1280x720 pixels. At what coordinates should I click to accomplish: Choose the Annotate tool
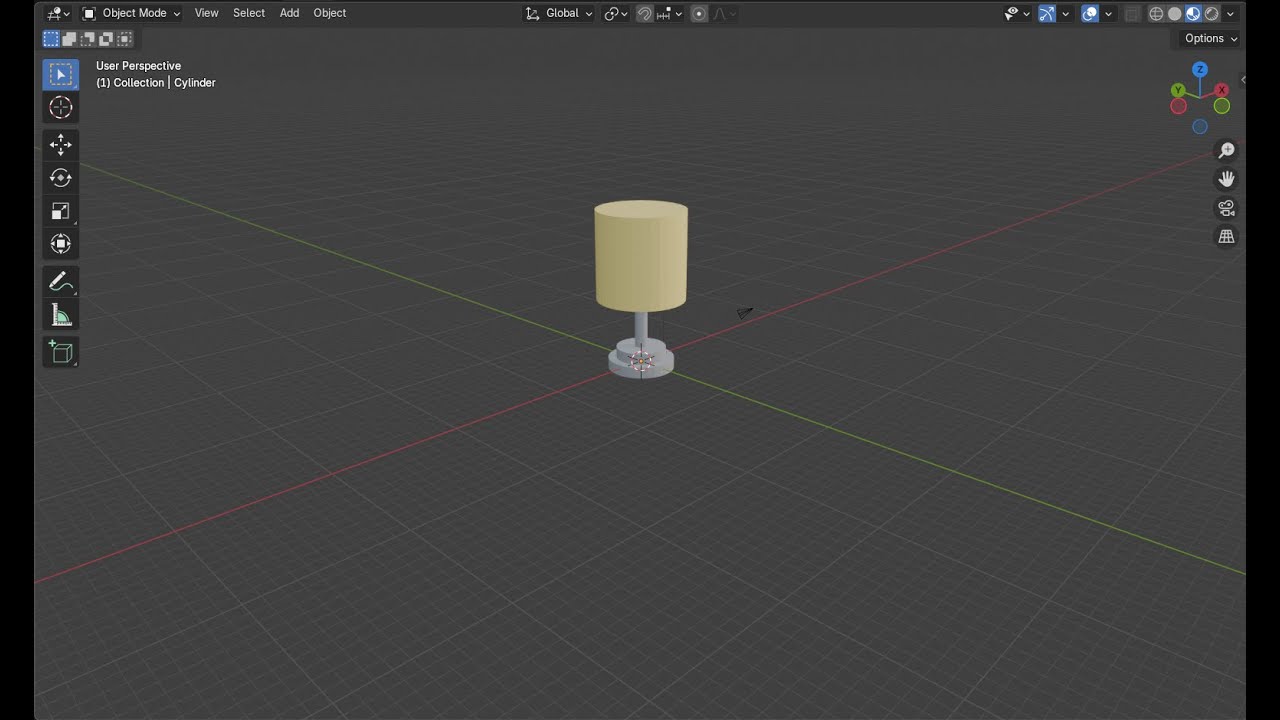(60, 282)
